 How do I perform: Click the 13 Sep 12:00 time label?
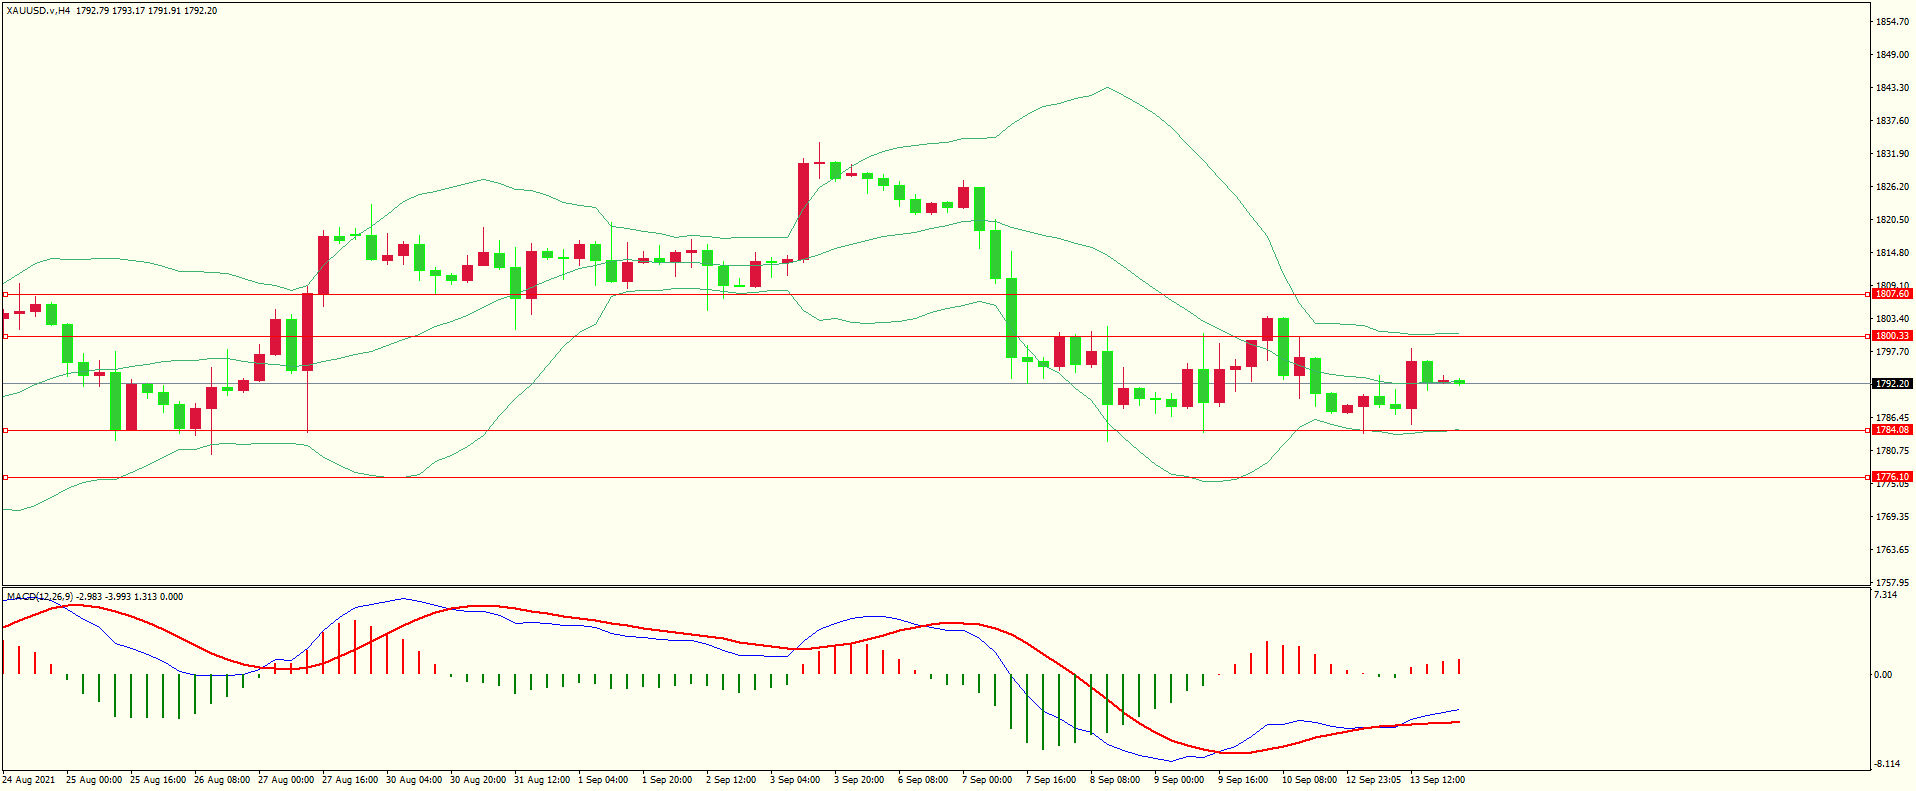(1438, 779)
